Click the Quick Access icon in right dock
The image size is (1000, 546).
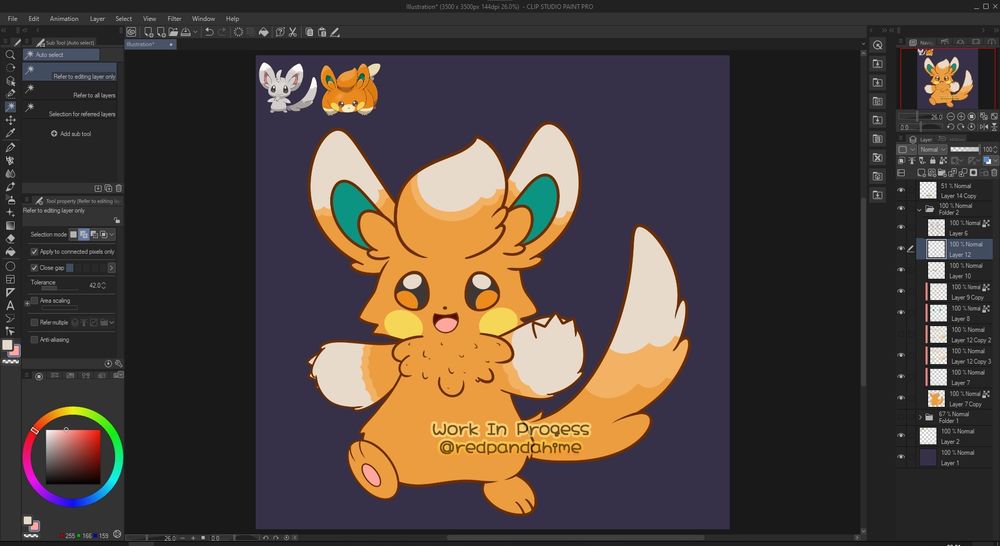coord(878,45)
